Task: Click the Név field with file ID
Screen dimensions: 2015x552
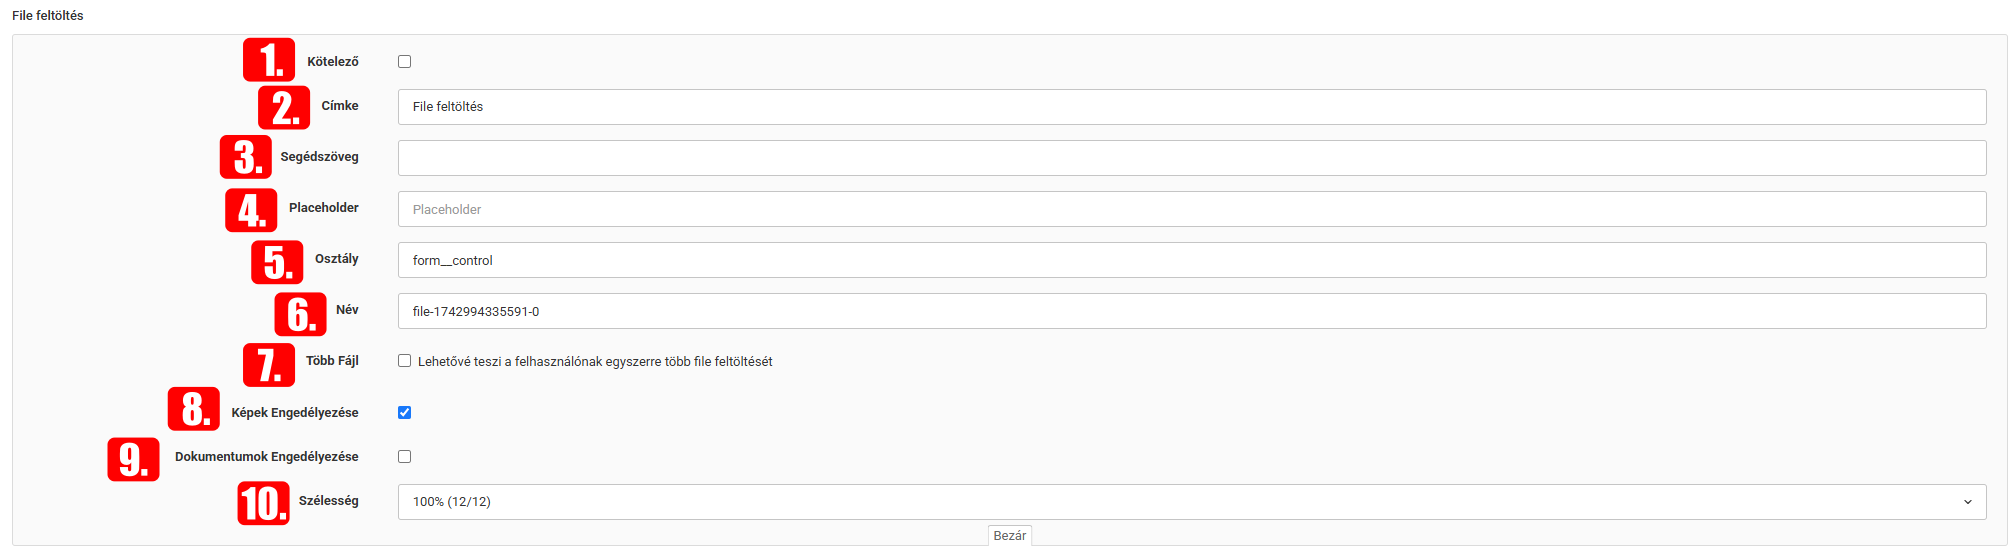Action: pos(1190,311)
